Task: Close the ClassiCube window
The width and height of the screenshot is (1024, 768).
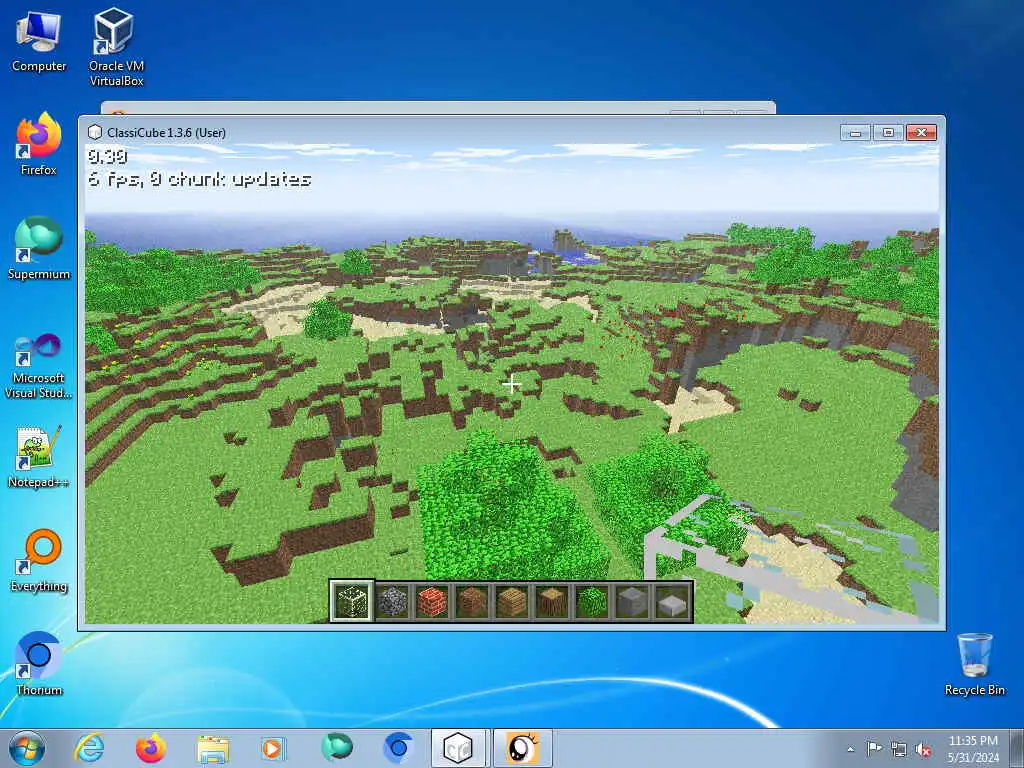Action: (921, 133)
